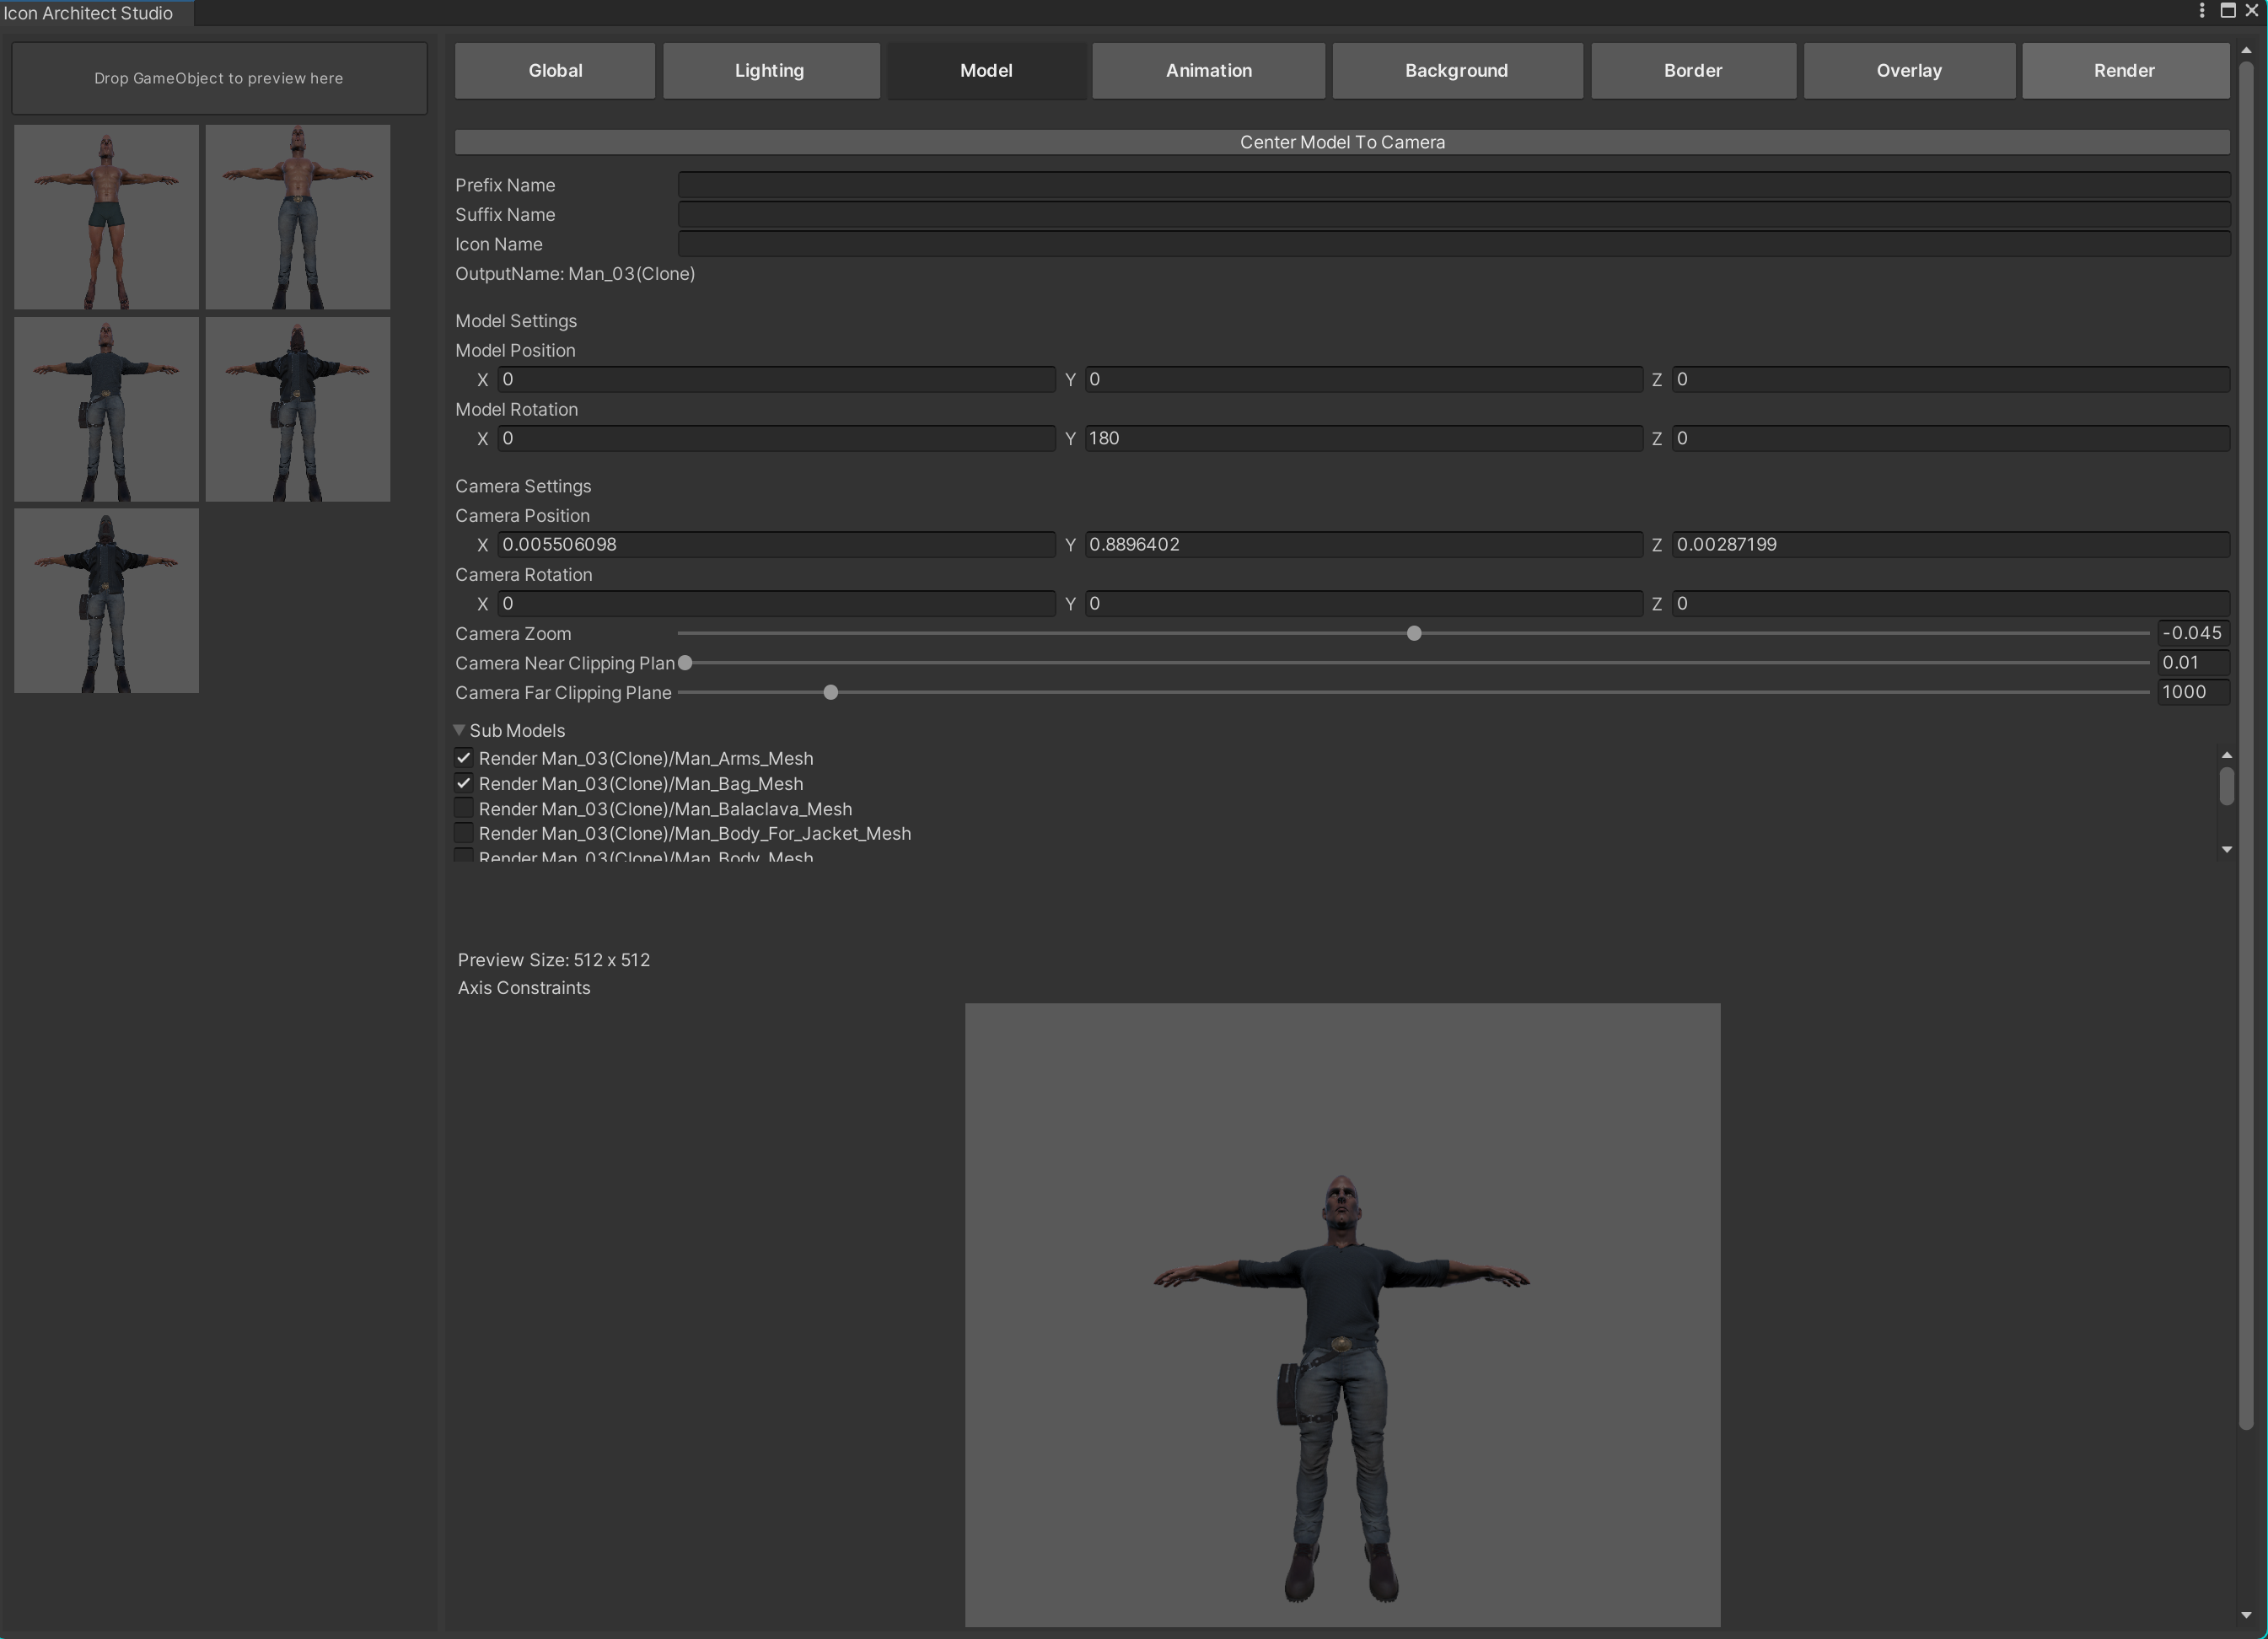Select the shirtless shorts character thumbnail
2268x1639 pixels.
pos(106,216)
